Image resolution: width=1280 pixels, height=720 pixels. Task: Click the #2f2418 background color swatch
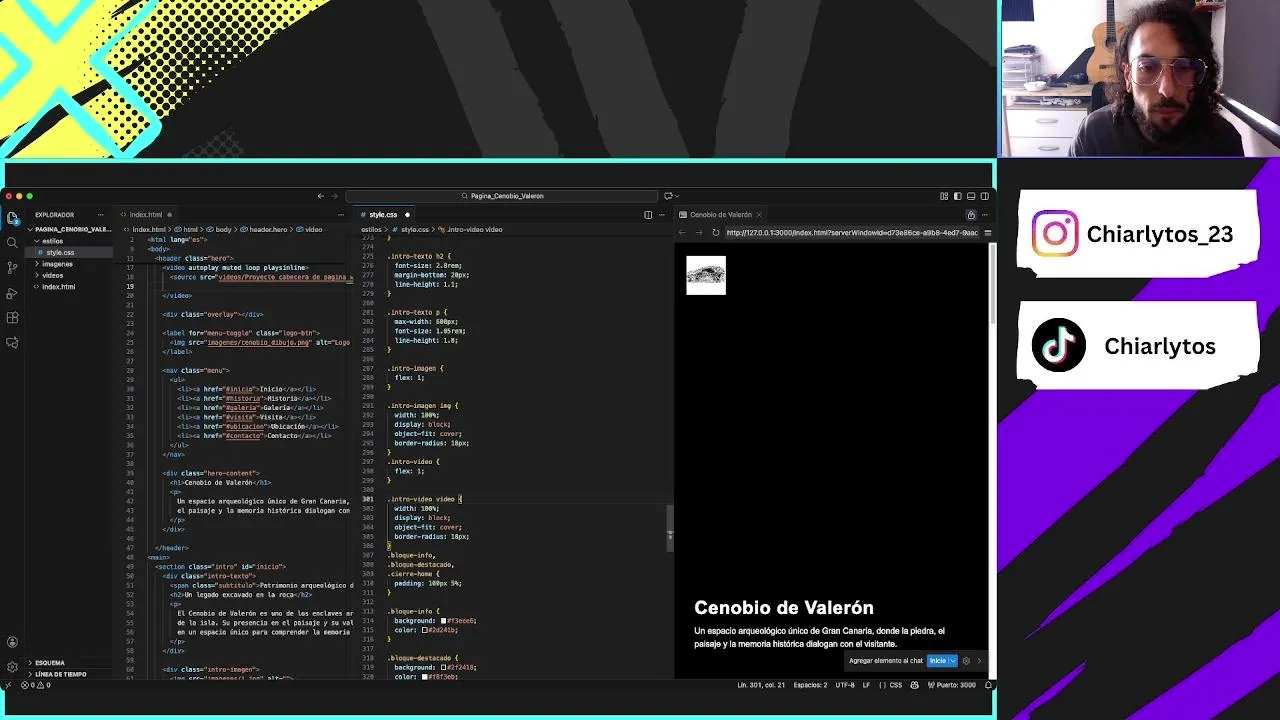point(443,667)
